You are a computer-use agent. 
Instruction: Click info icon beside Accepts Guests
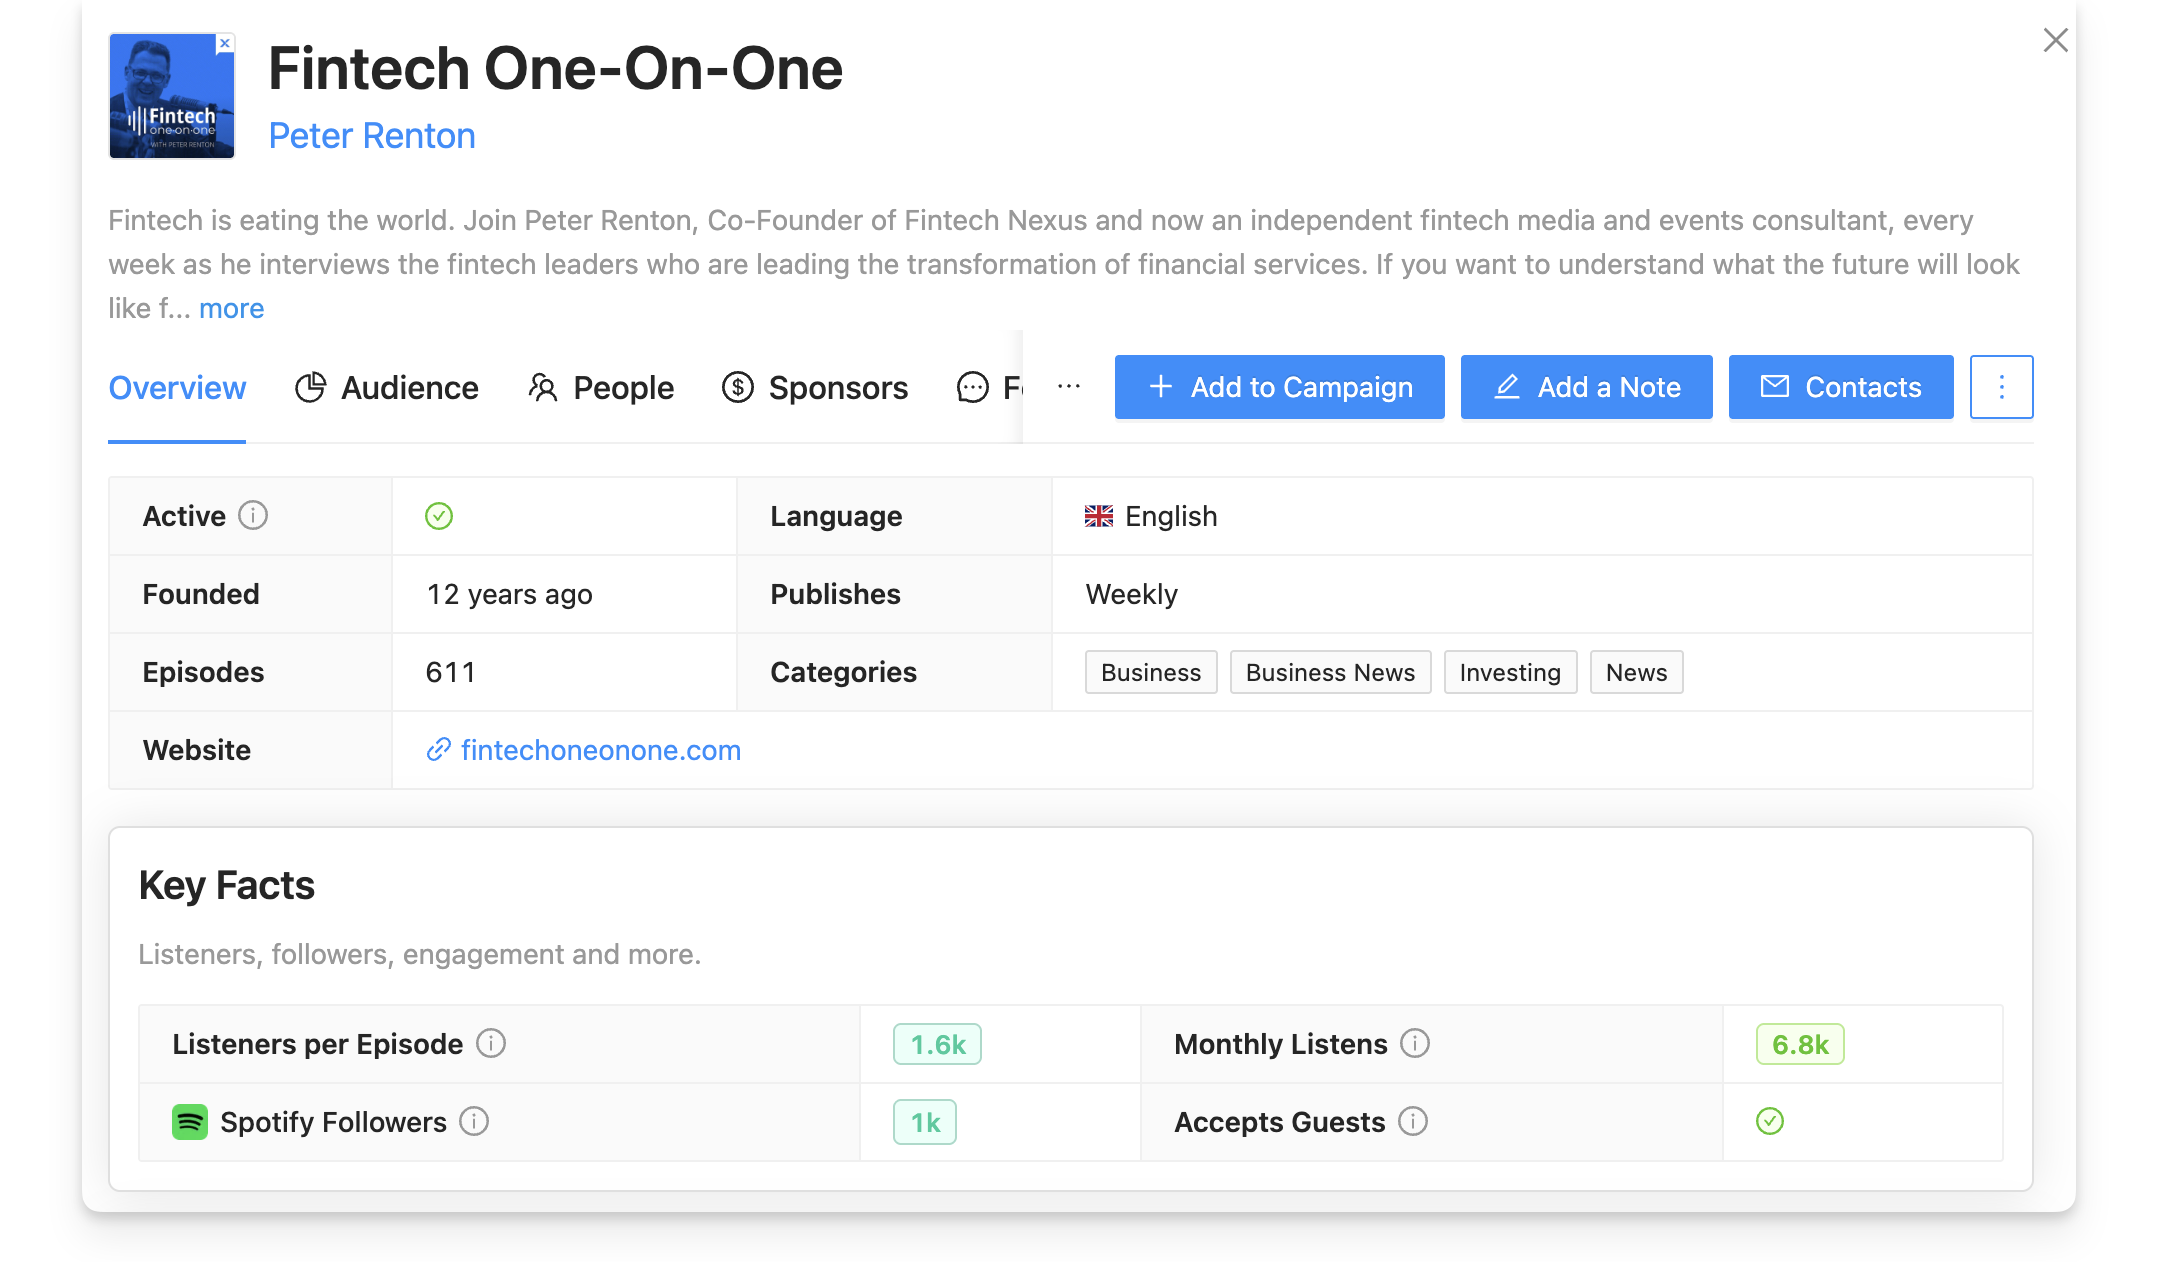pyautogui.click(x=1413, y=1122)
